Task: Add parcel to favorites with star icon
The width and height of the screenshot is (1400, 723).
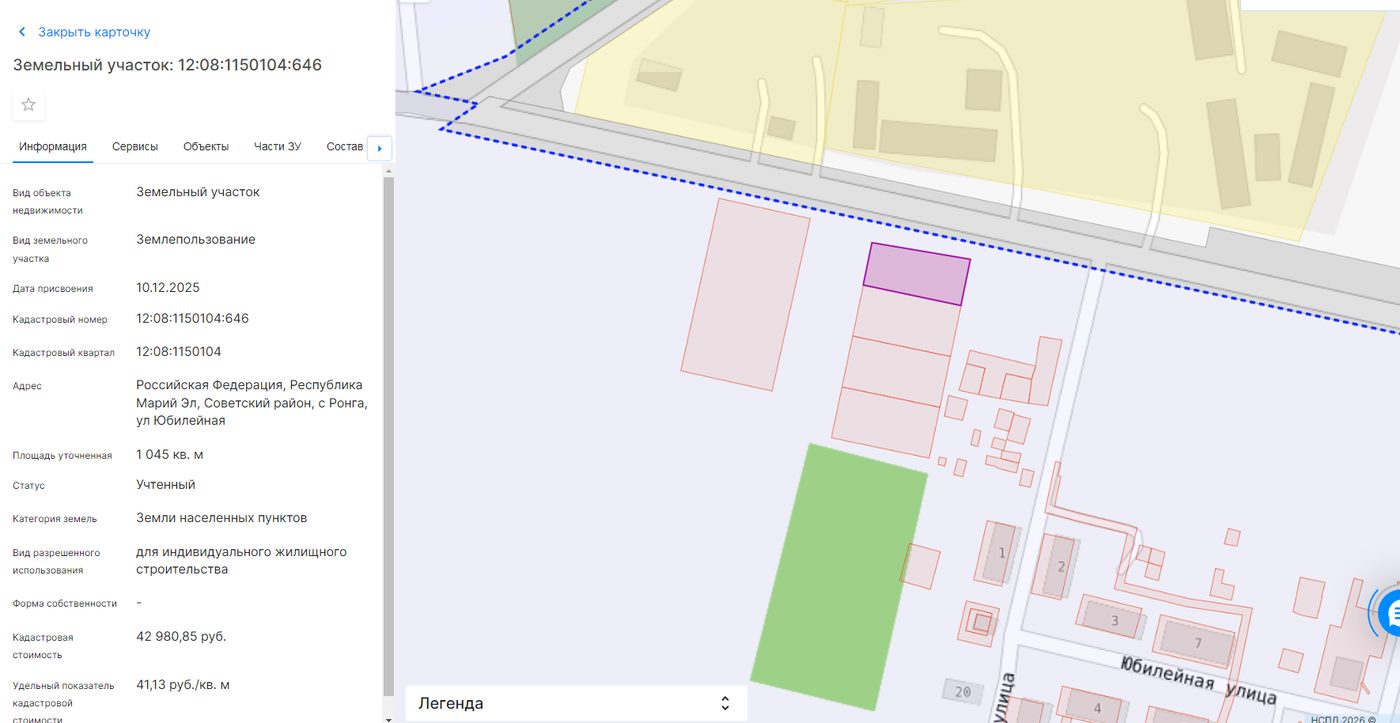Action: click(28, 105)
